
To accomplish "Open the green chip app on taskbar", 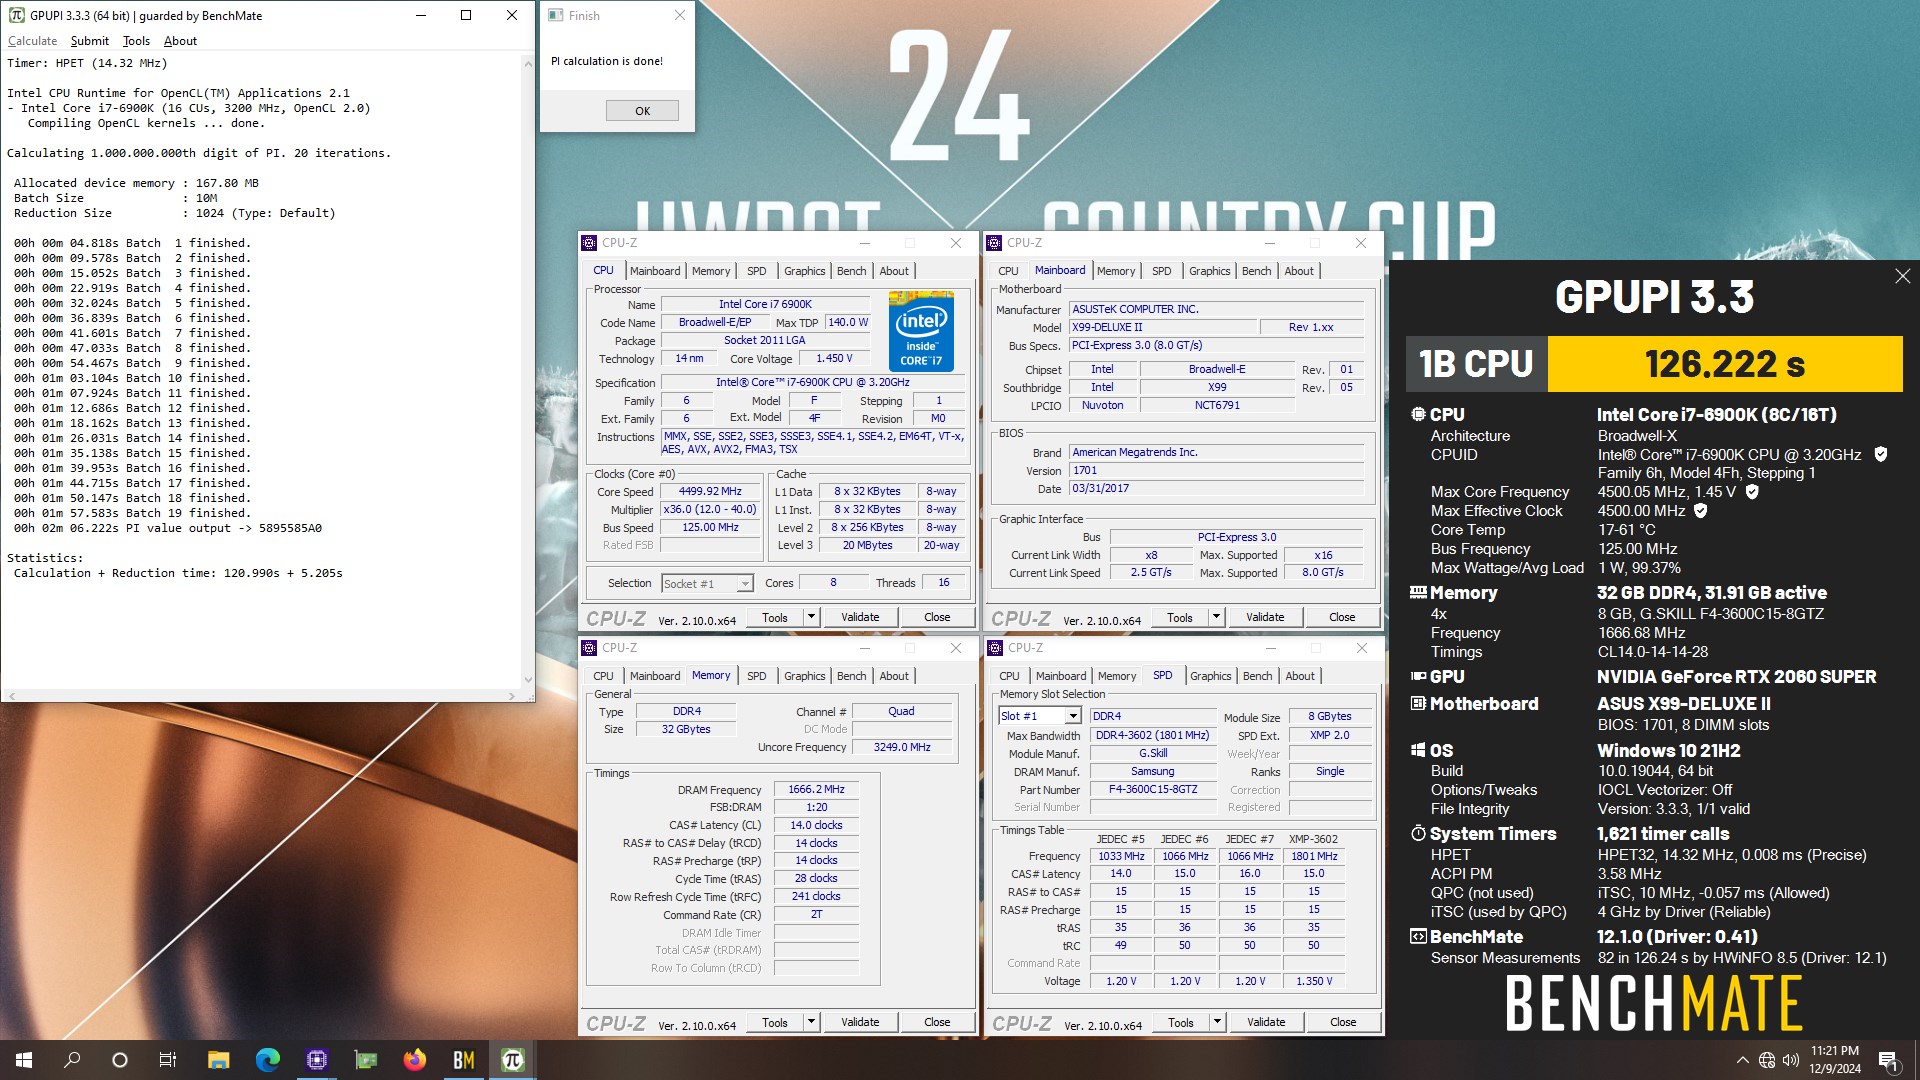I will tap(366, 1060).
